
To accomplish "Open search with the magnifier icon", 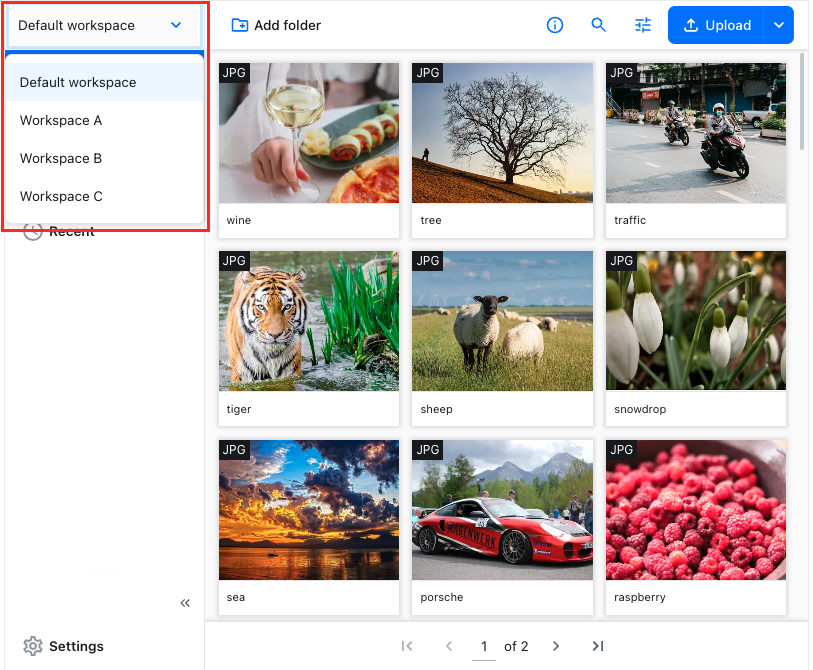I will tap(599, 25).
